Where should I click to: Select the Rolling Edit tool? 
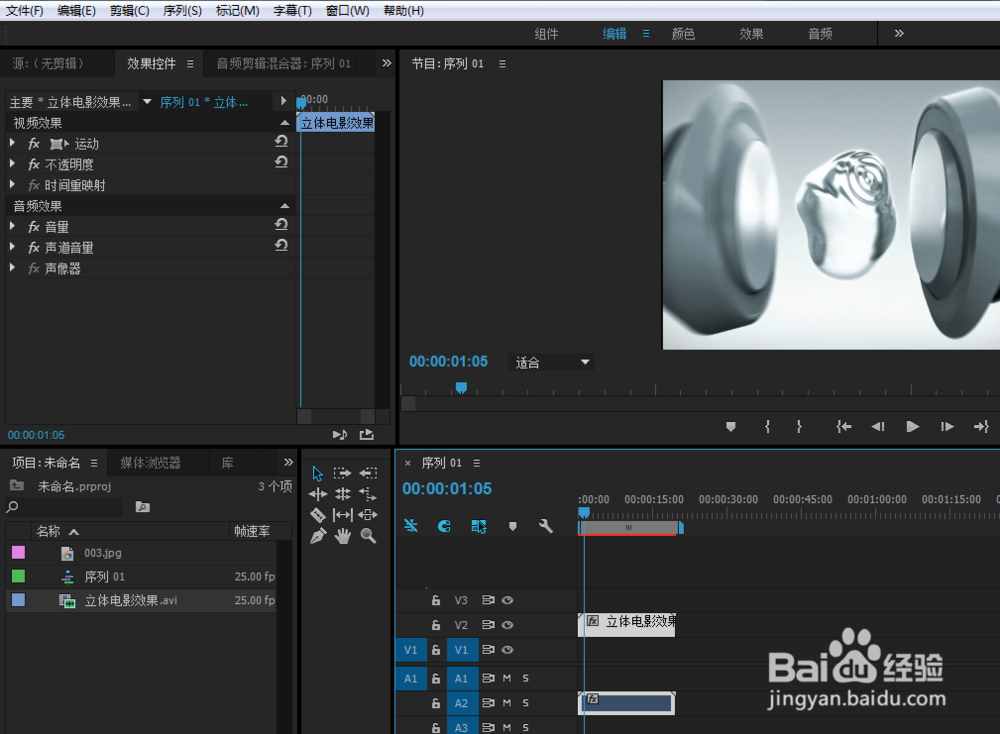pos(343,494)
